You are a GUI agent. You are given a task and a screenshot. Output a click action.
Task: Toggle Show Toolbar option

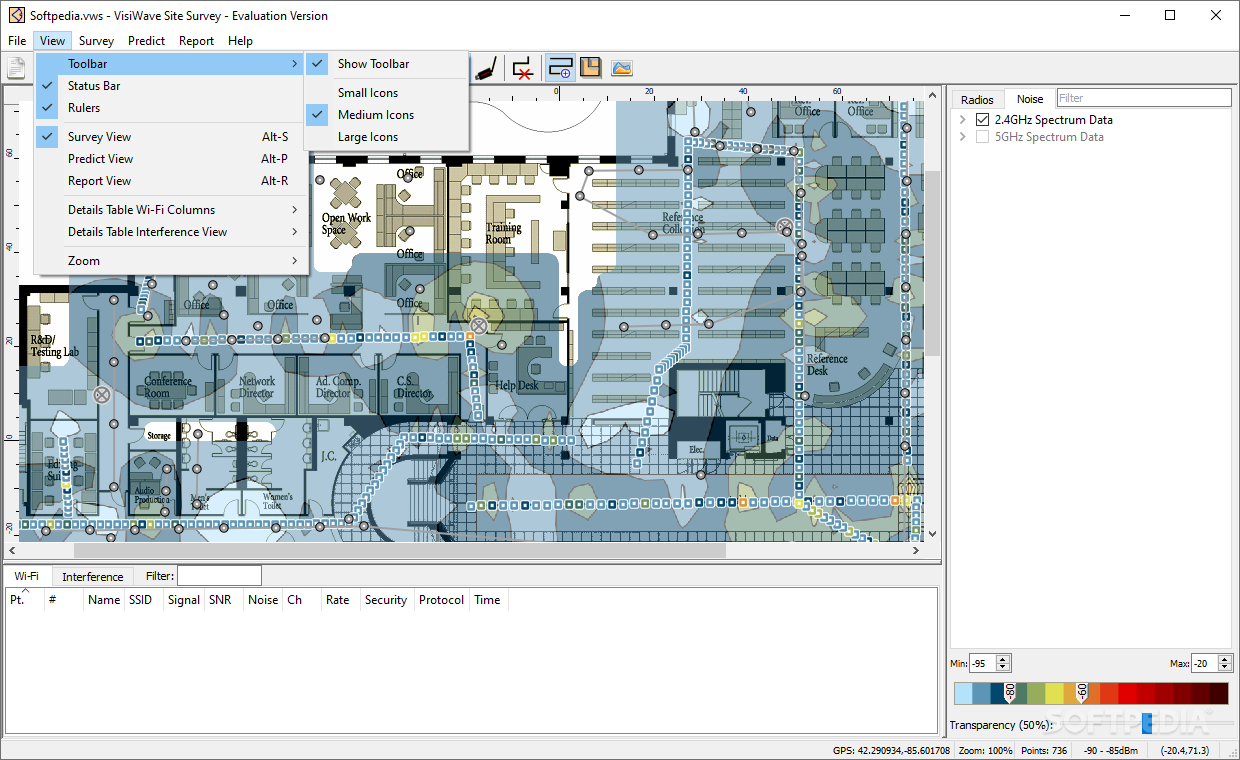pos(386,63)
